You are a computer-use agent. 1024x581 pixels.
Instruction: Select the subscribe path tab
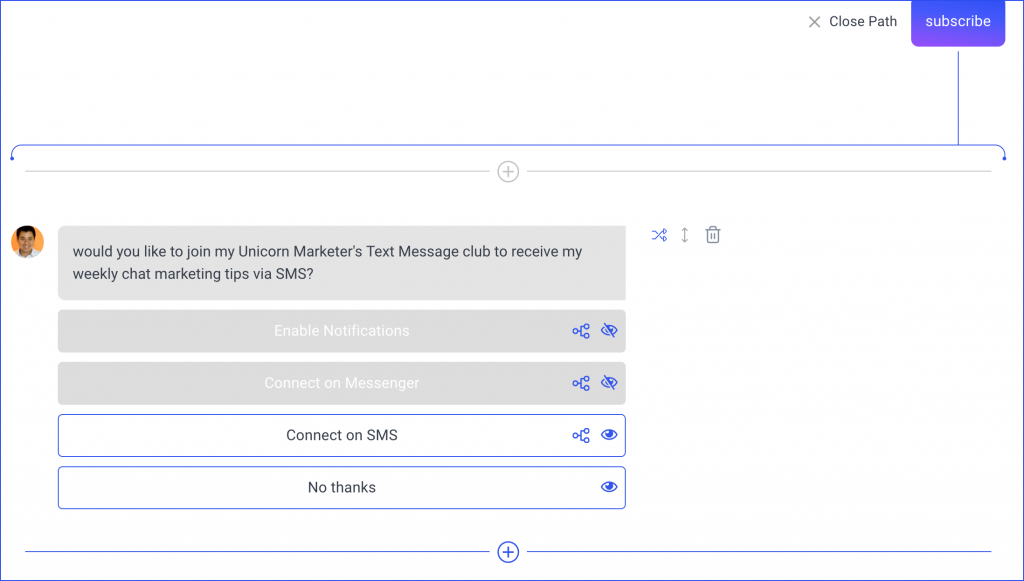pyautogui.click(x=958, y=23)
